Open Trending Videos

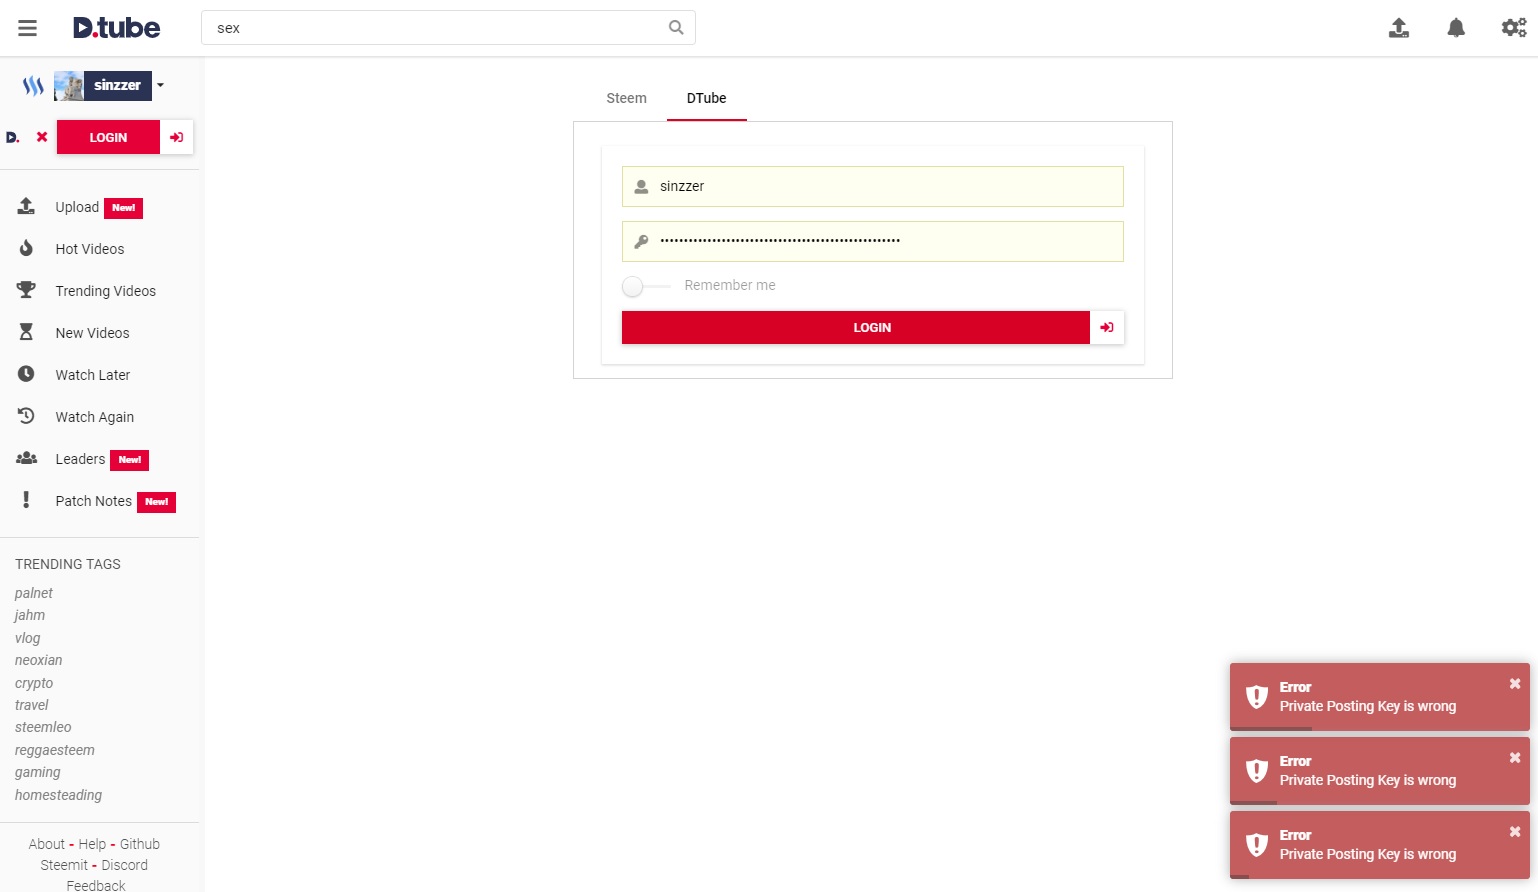(106, 291)
